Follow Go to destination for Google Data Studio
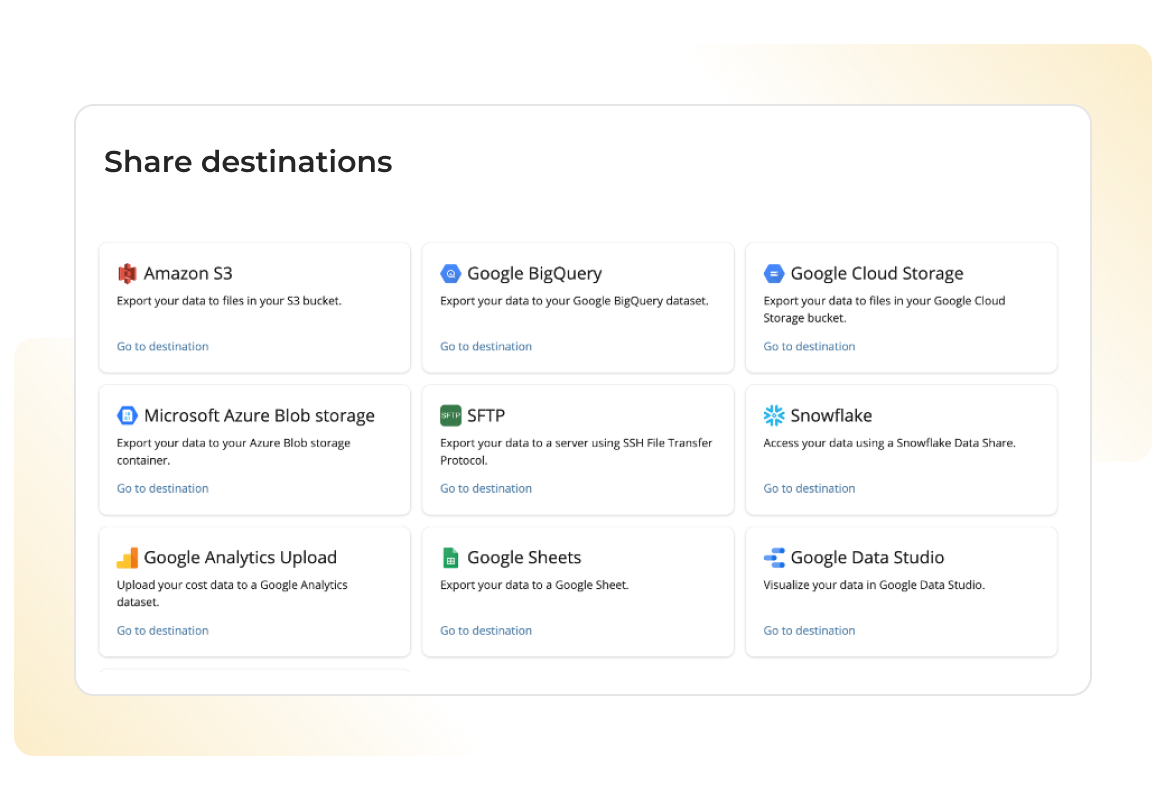The image size is (1168, 800). tap(809, 631)
